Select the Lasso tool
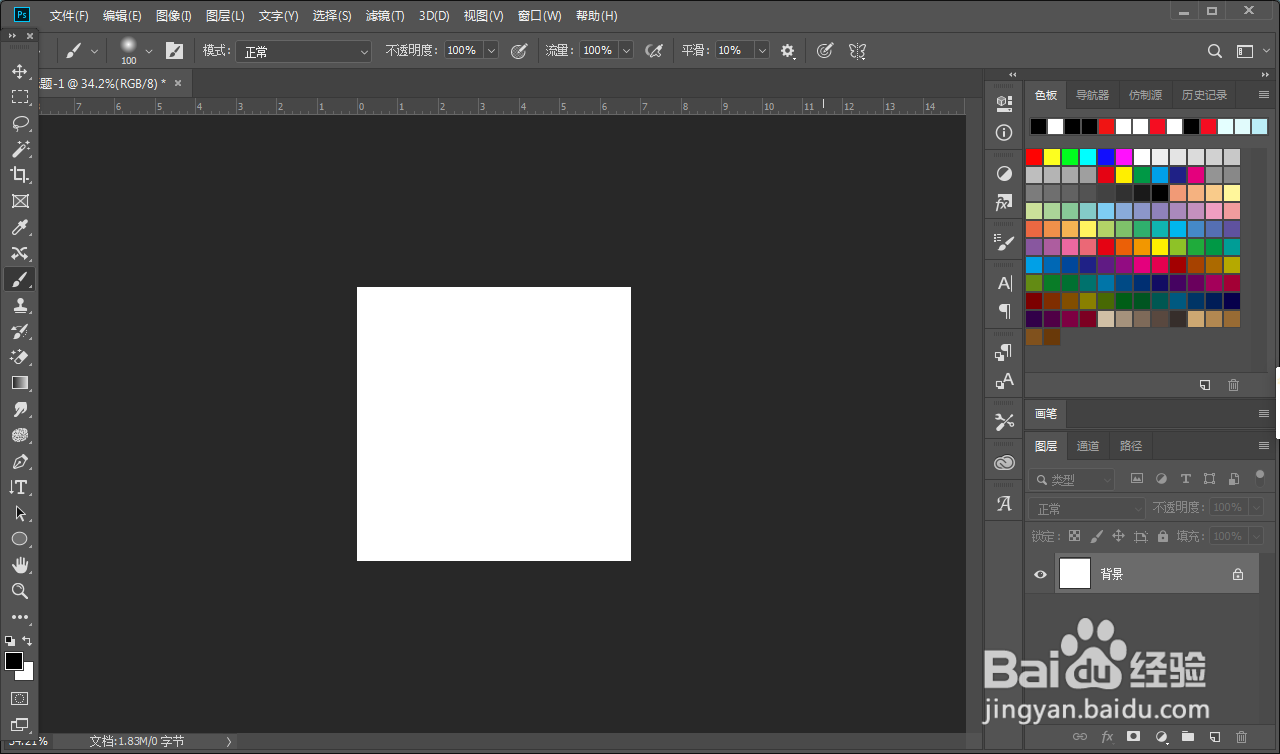This screenshot has height=754, width=1280. point(19,123)
